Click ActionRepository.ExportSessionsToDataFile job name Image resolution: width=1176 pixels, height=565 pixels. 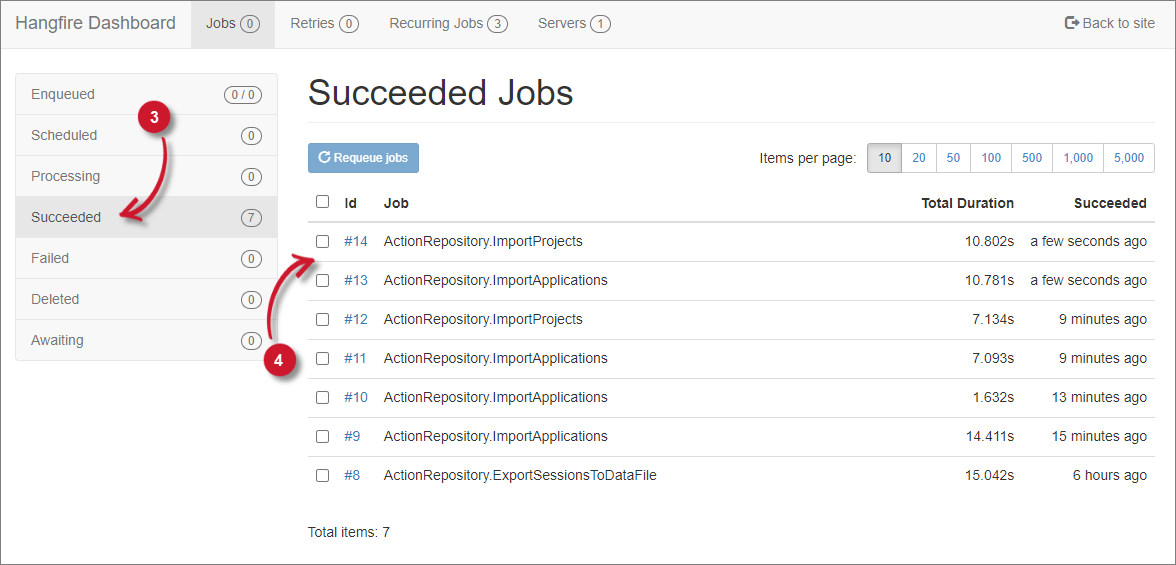point(520,476)
